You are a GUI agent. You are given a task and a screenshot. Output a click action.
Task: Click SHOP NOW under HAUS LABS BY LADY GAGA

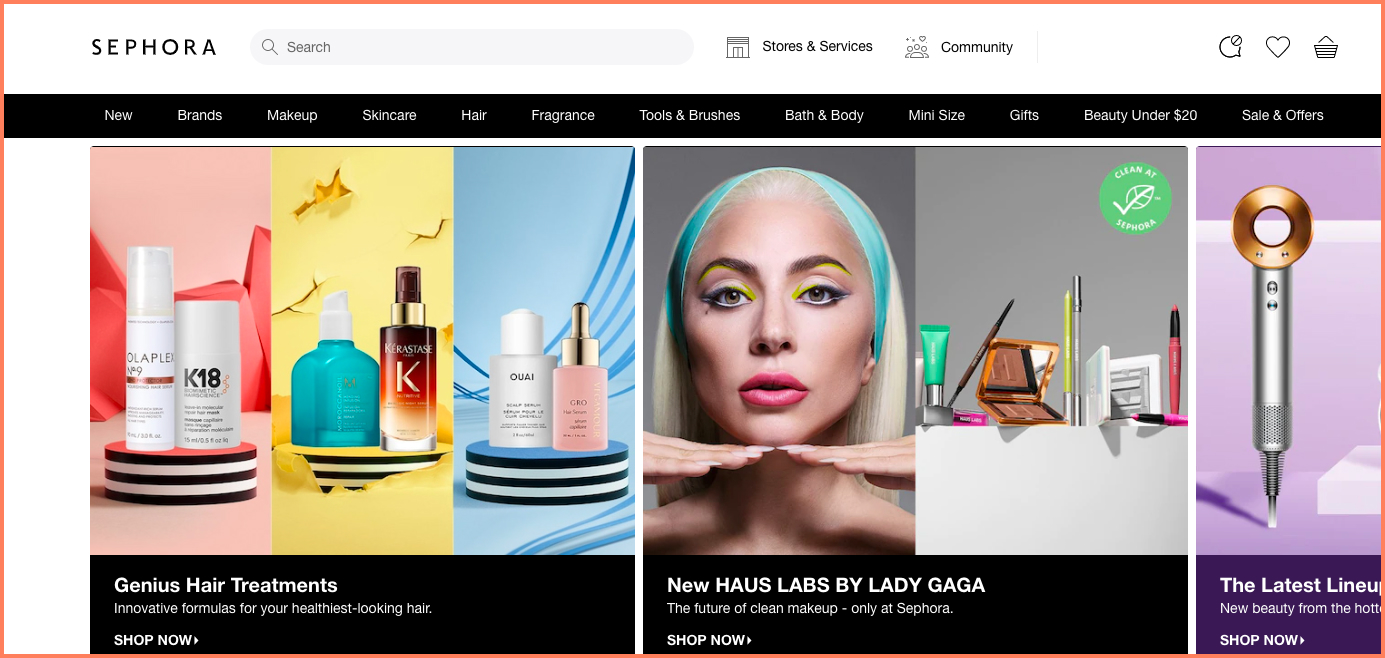pyautogui.click(x=709, y=640)
